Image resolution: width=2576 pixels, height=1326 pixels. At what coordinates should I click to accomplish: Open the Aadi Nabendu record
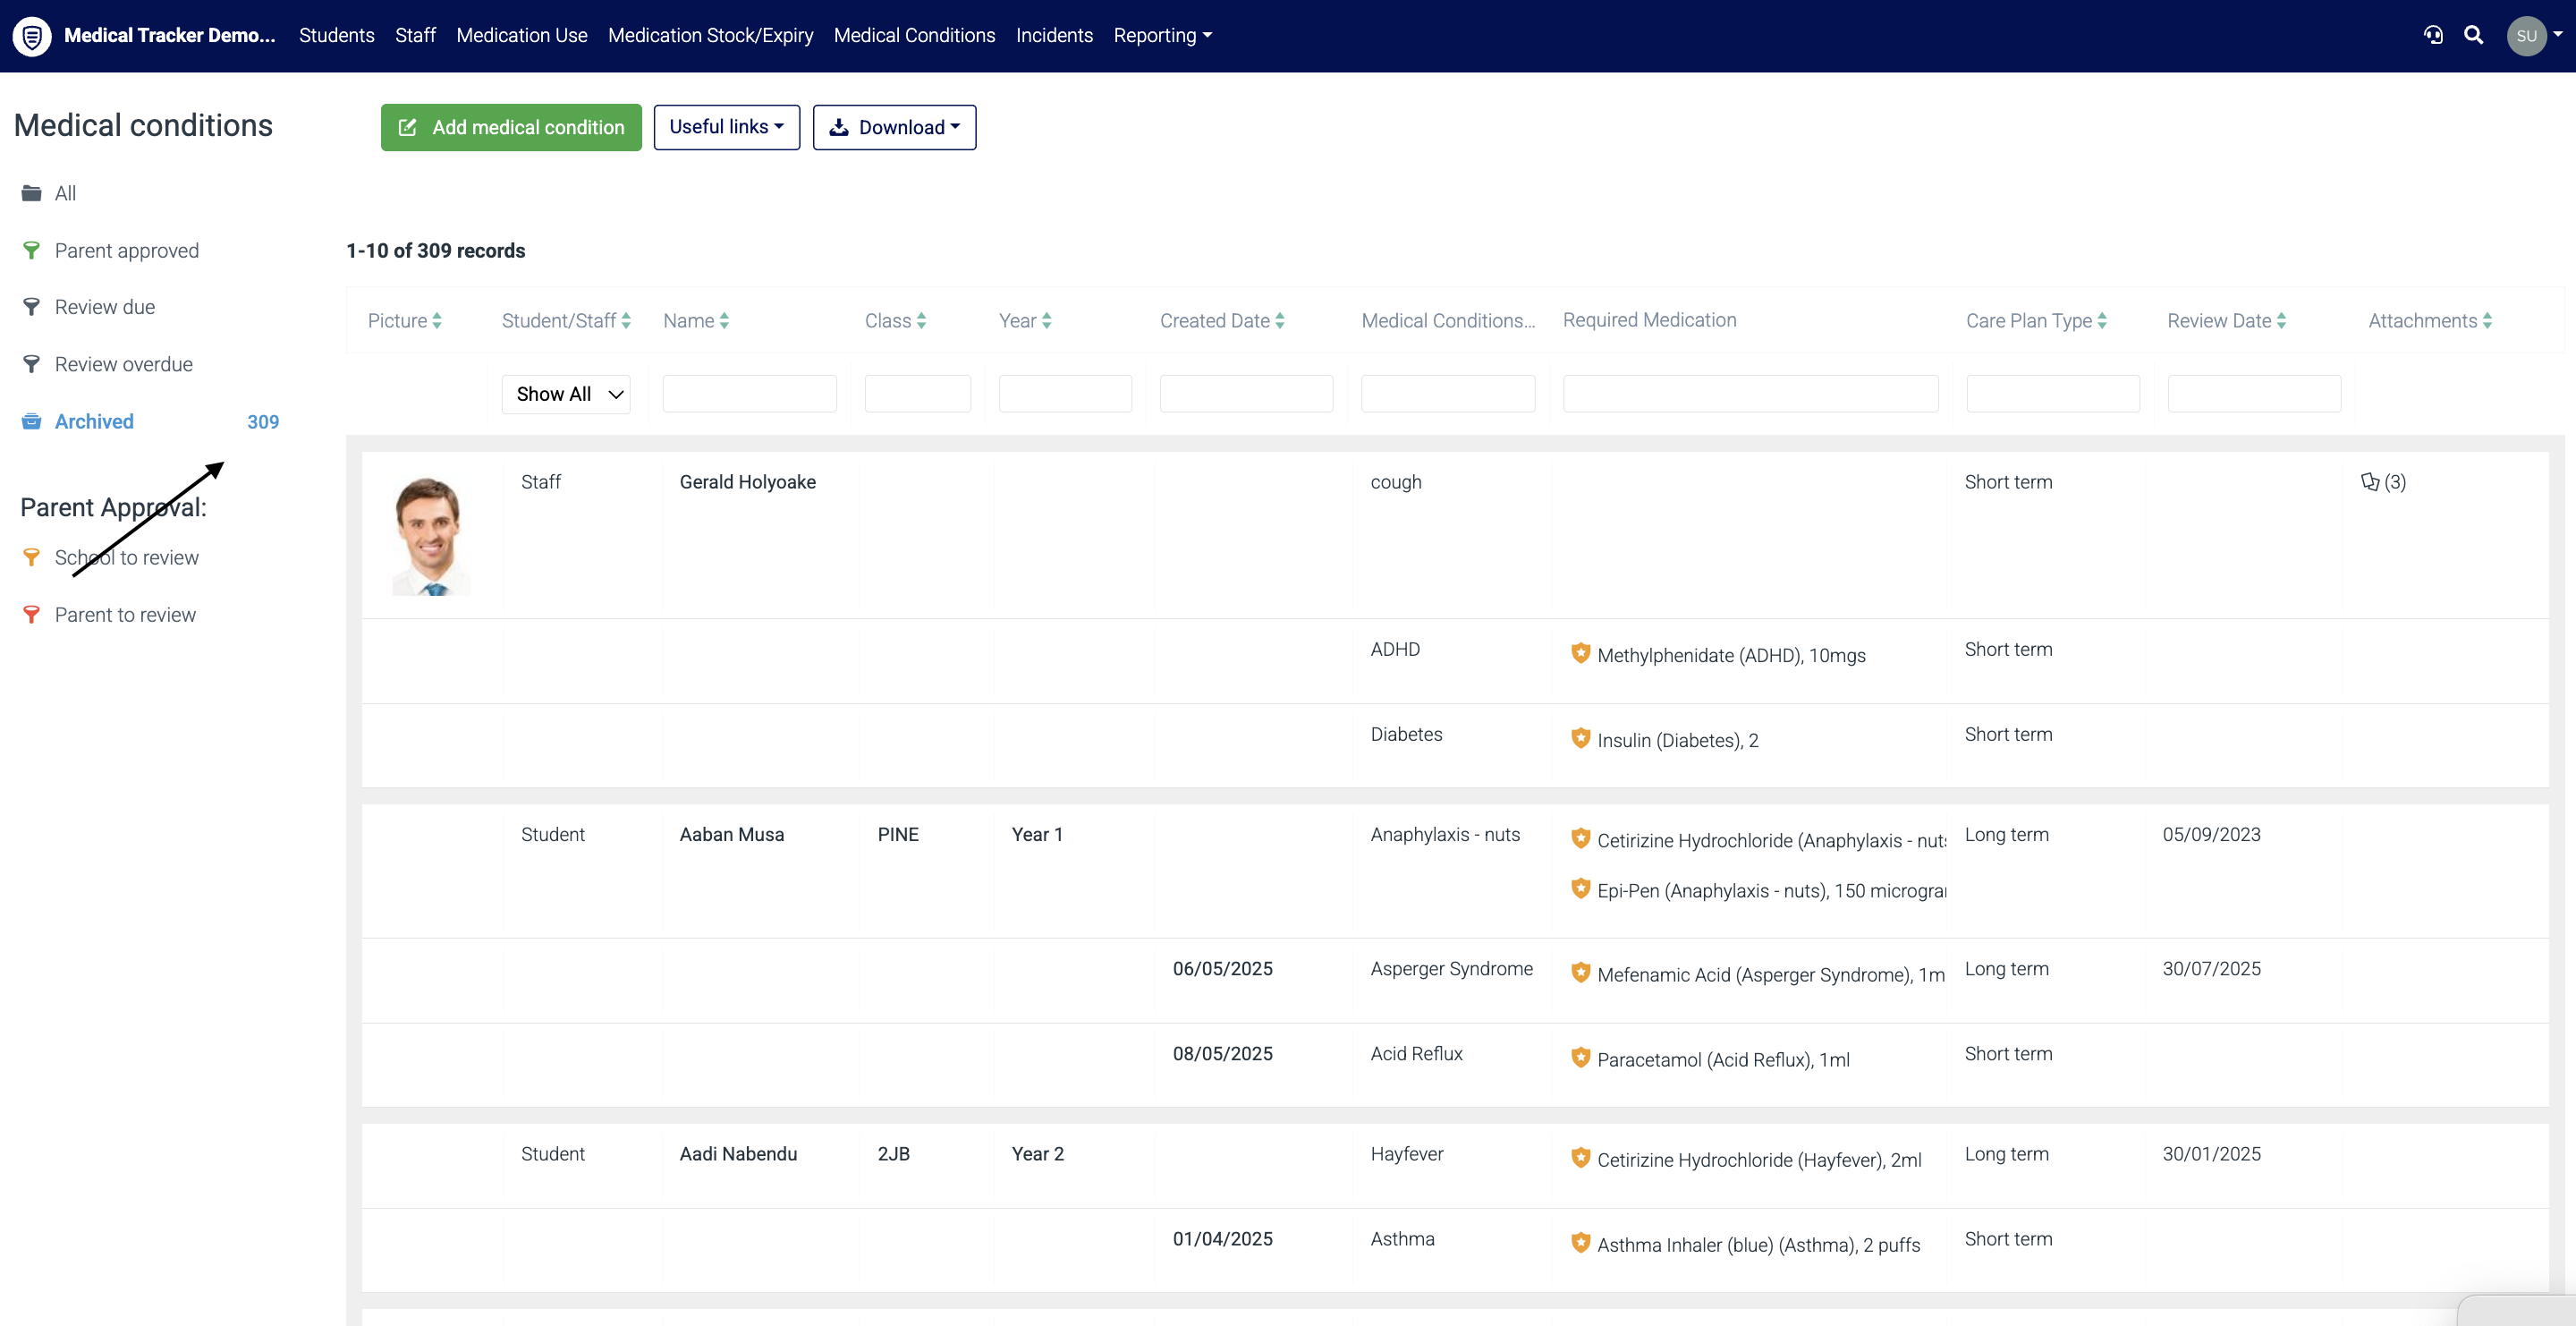(x=738, y=1154)
